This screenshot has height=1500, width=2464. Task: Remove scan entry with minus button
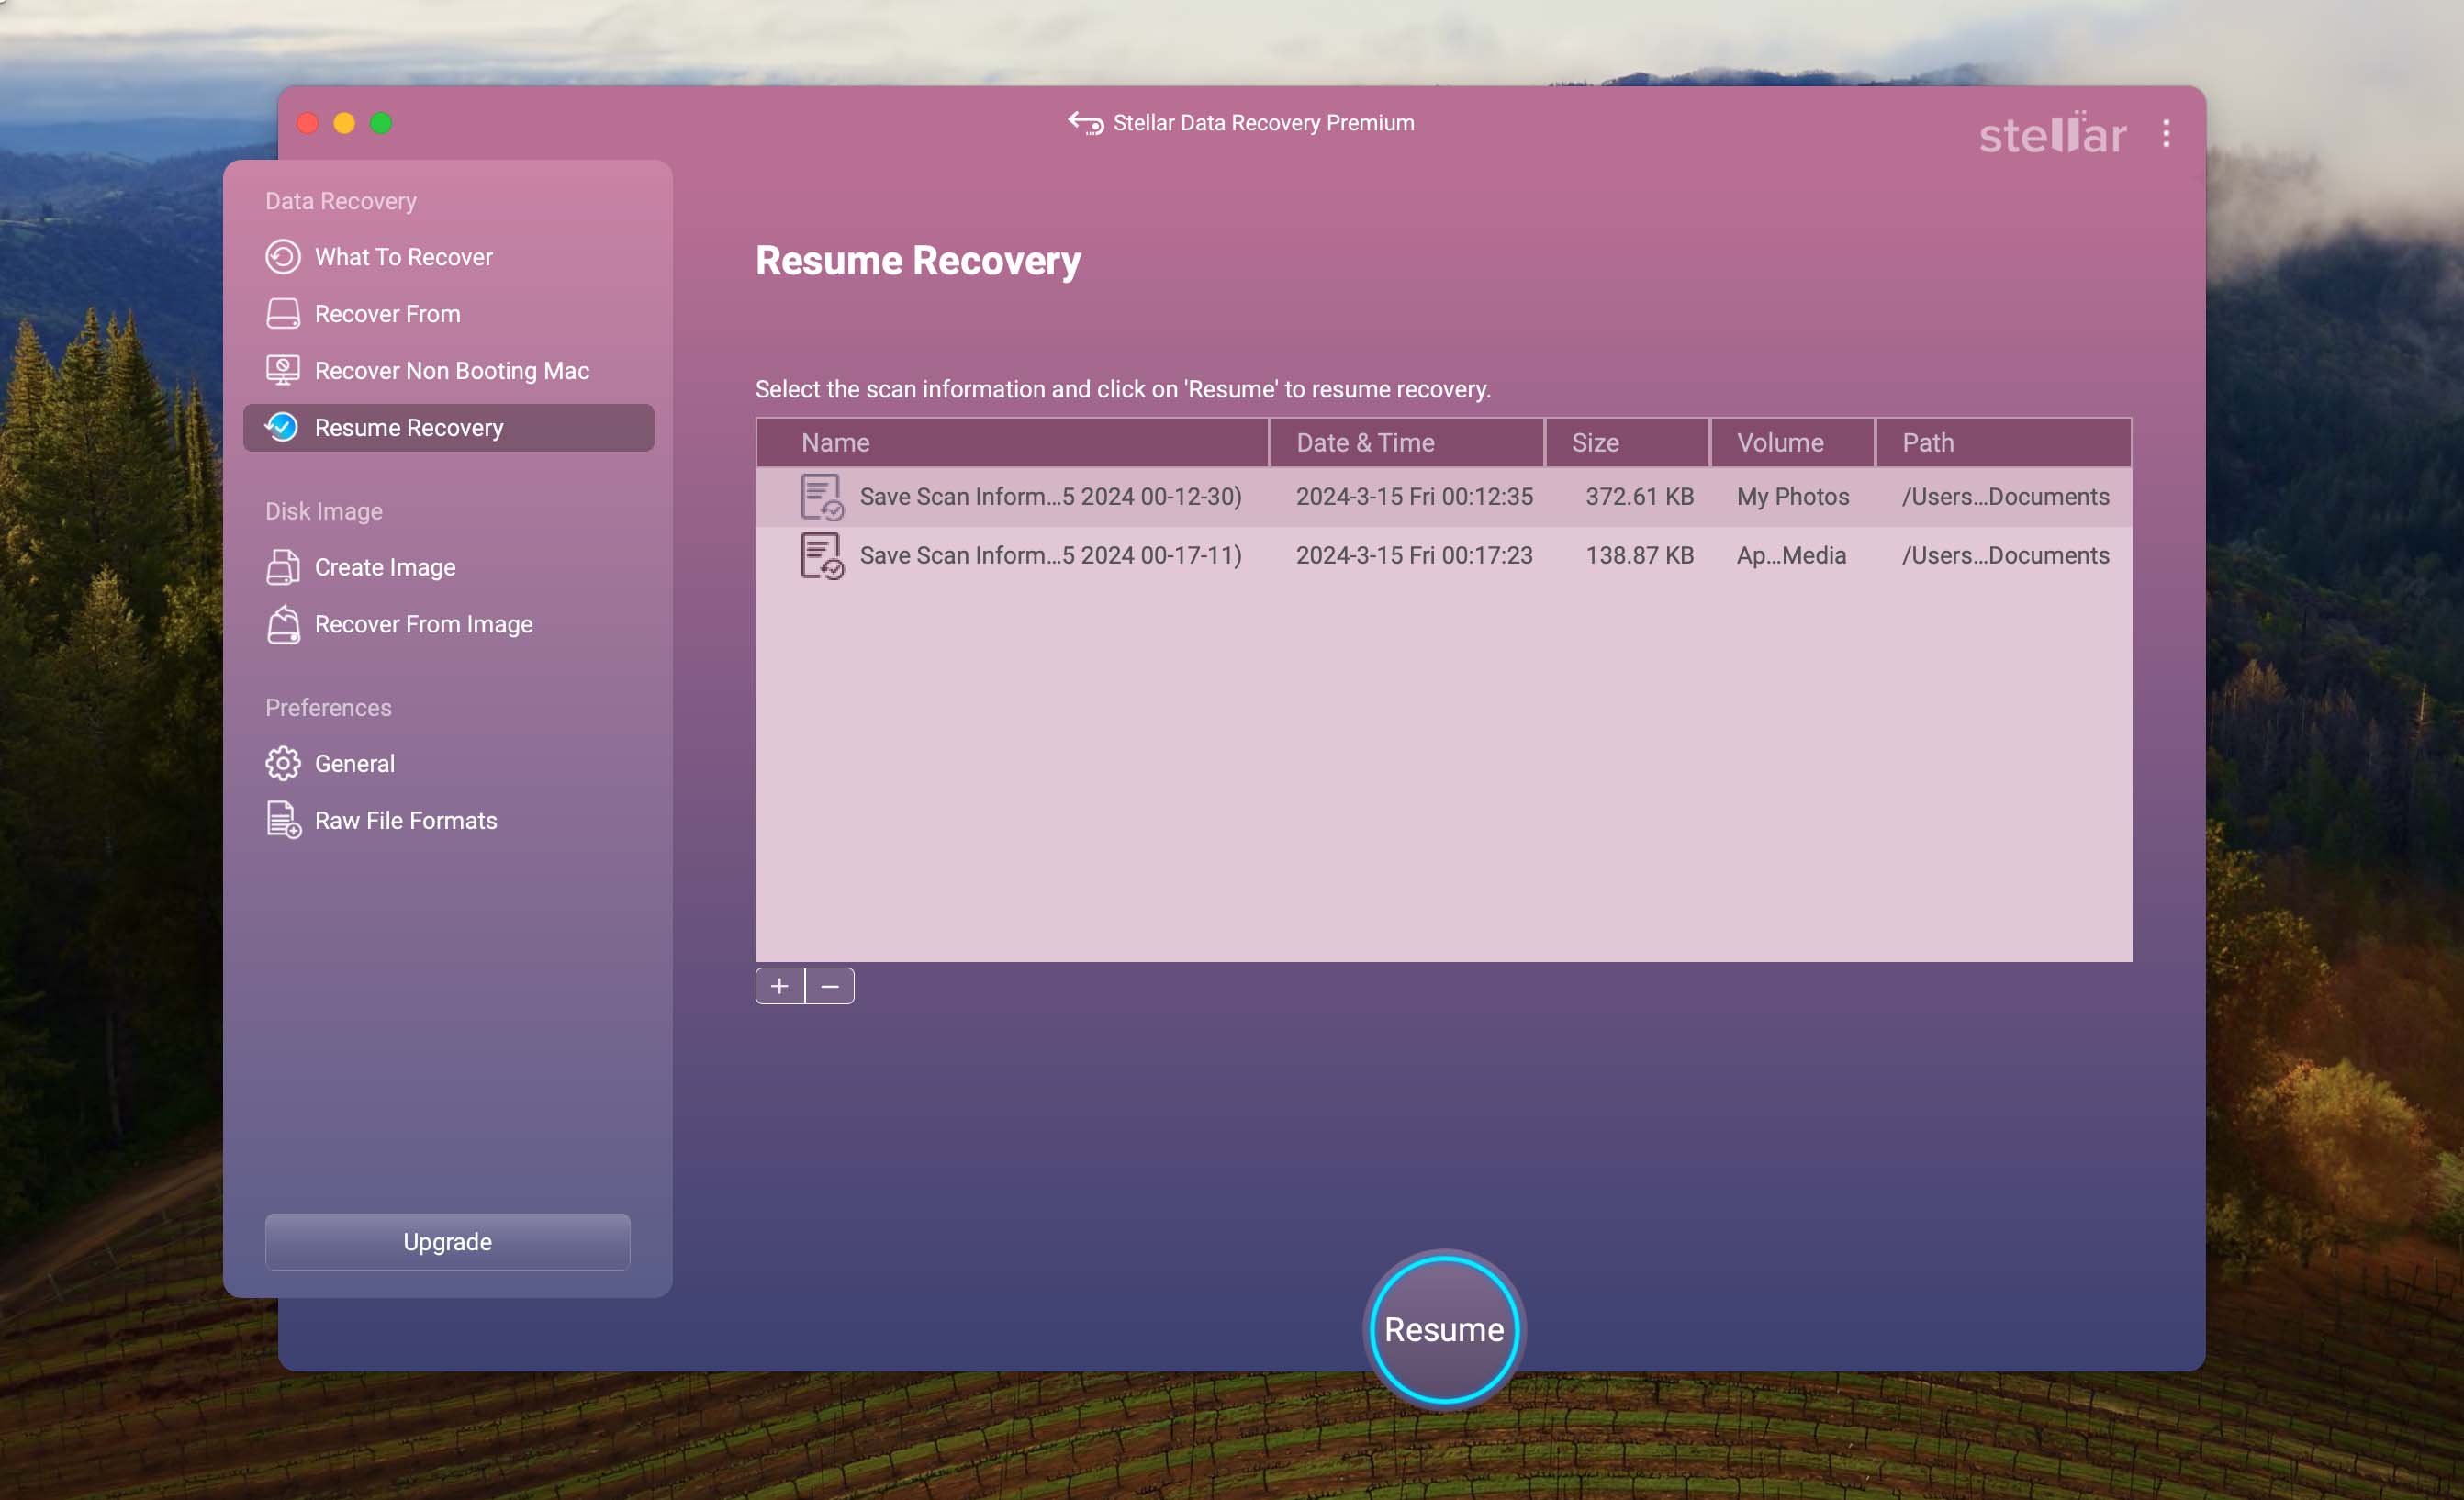click(830, 986)
